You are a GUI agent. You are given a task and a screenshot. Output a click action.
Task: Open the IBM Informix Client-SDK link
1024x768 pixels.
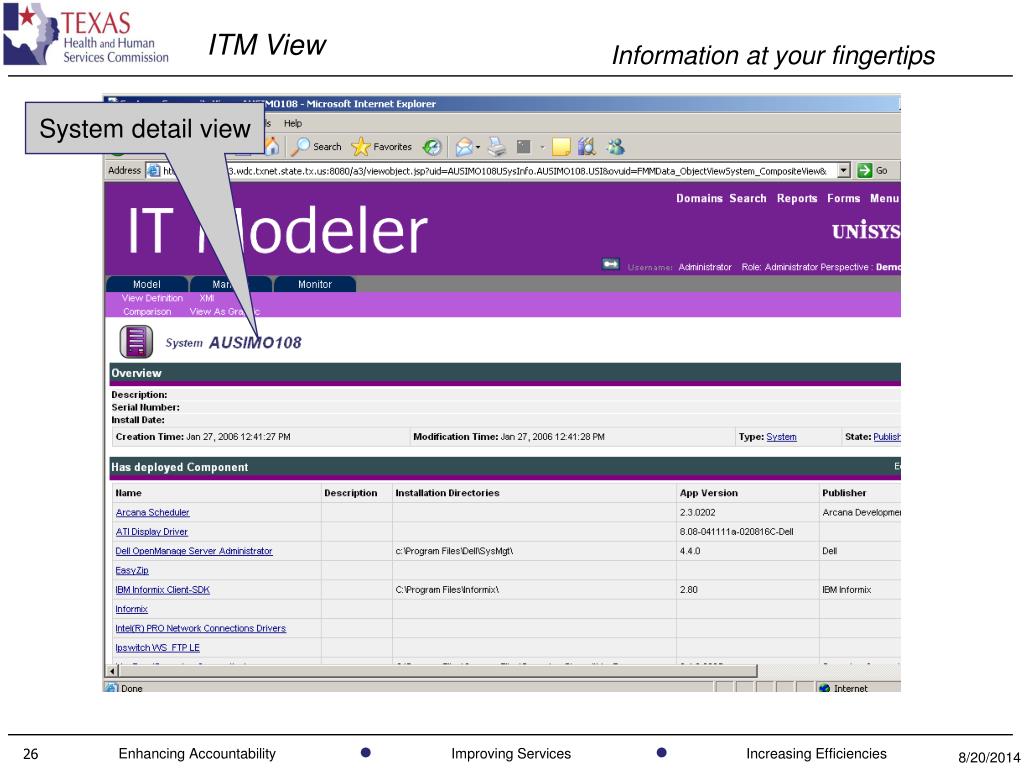(x=163, y=590)
